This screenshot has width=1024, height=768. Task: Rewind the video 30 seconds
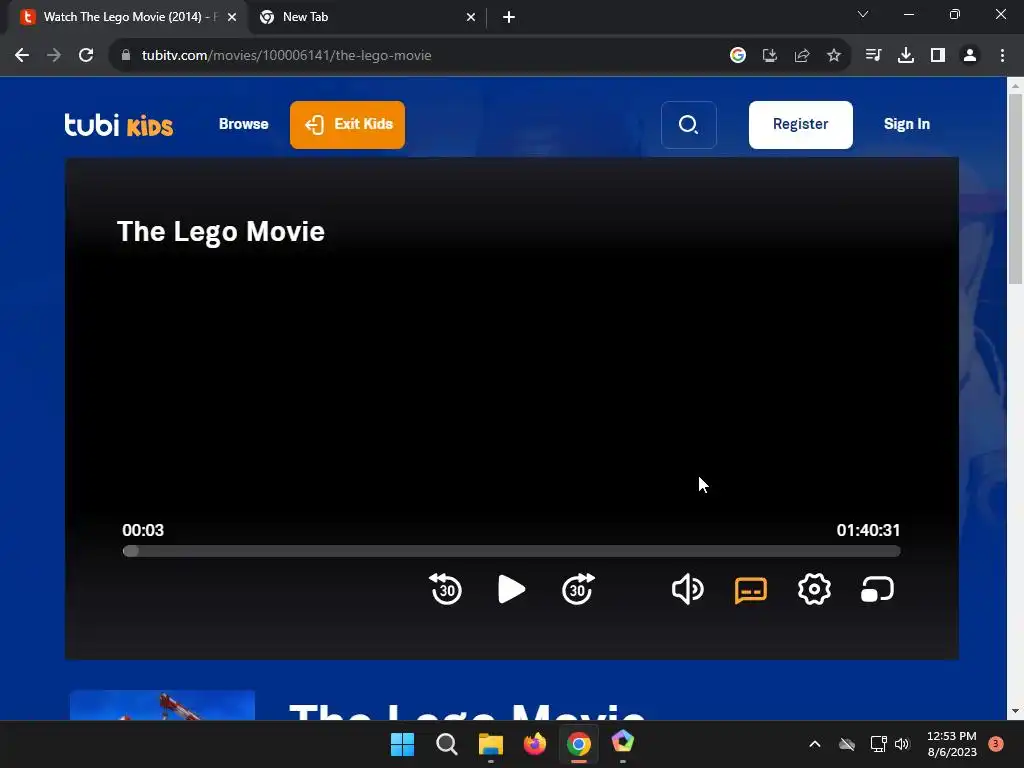point(446,589)
